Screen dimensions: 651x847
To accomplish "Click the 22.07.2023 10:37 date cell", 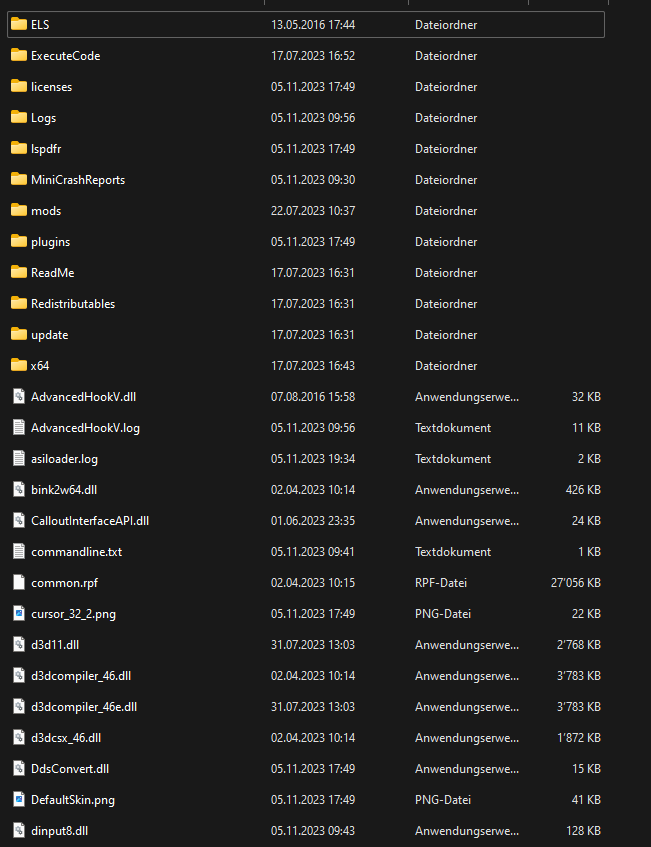I will coord(313,211).
